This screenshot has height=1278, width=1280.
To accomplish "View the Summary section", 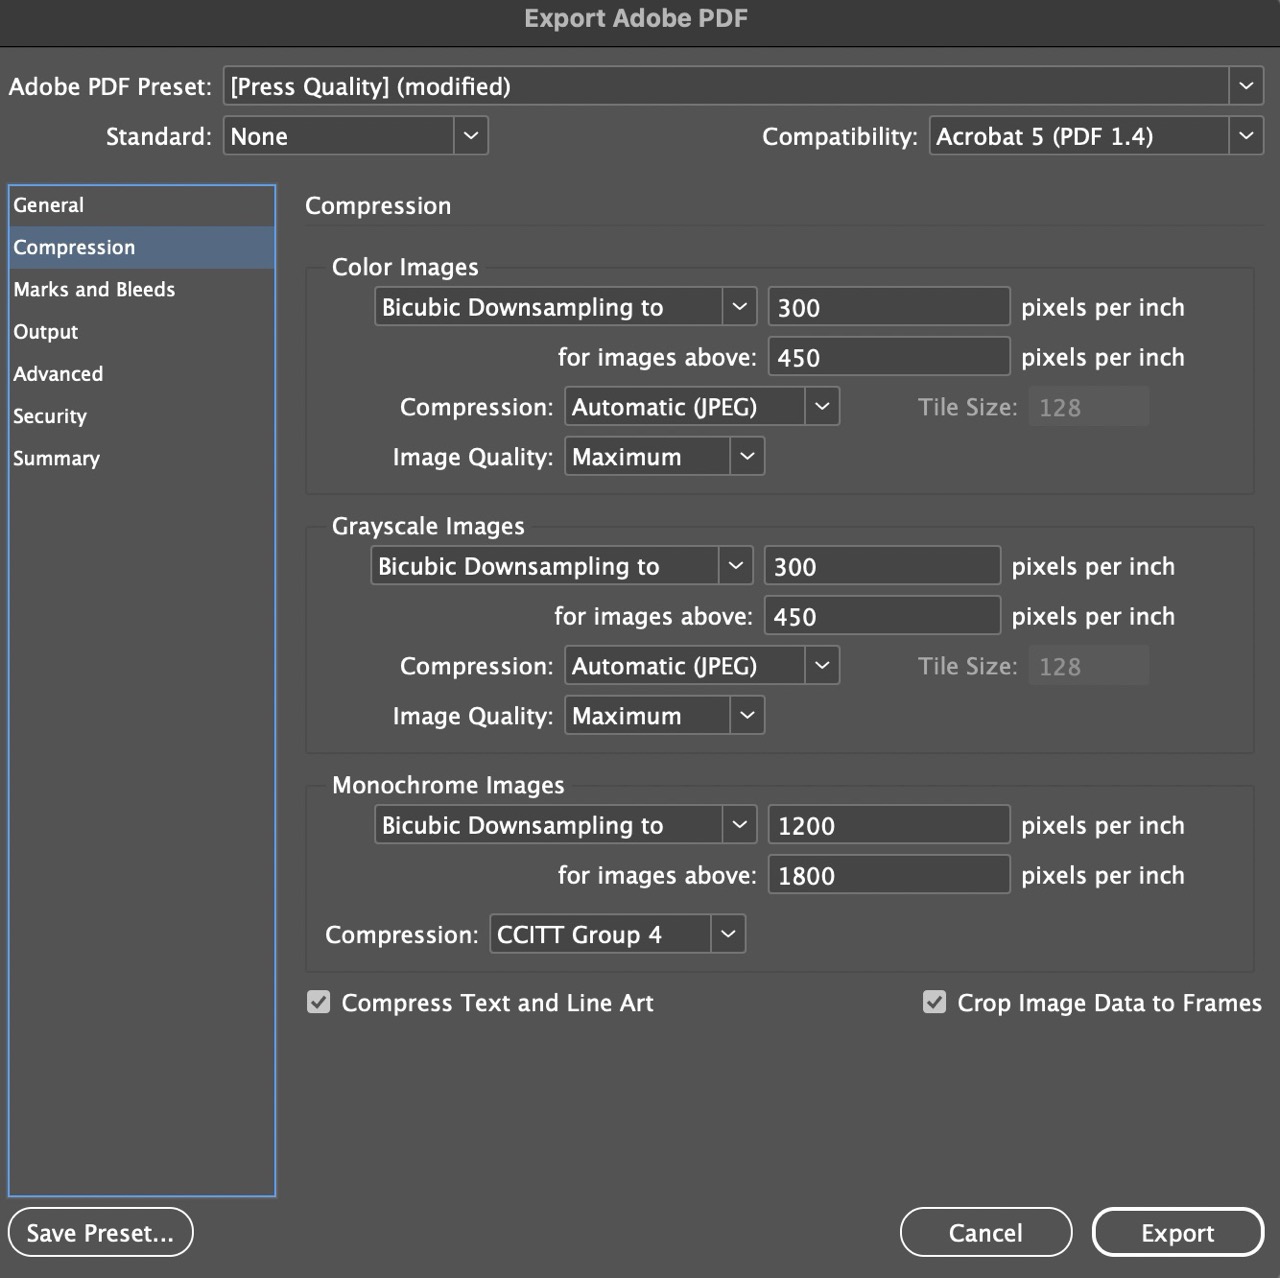I will pyautogui.click(x=142, y=458).
